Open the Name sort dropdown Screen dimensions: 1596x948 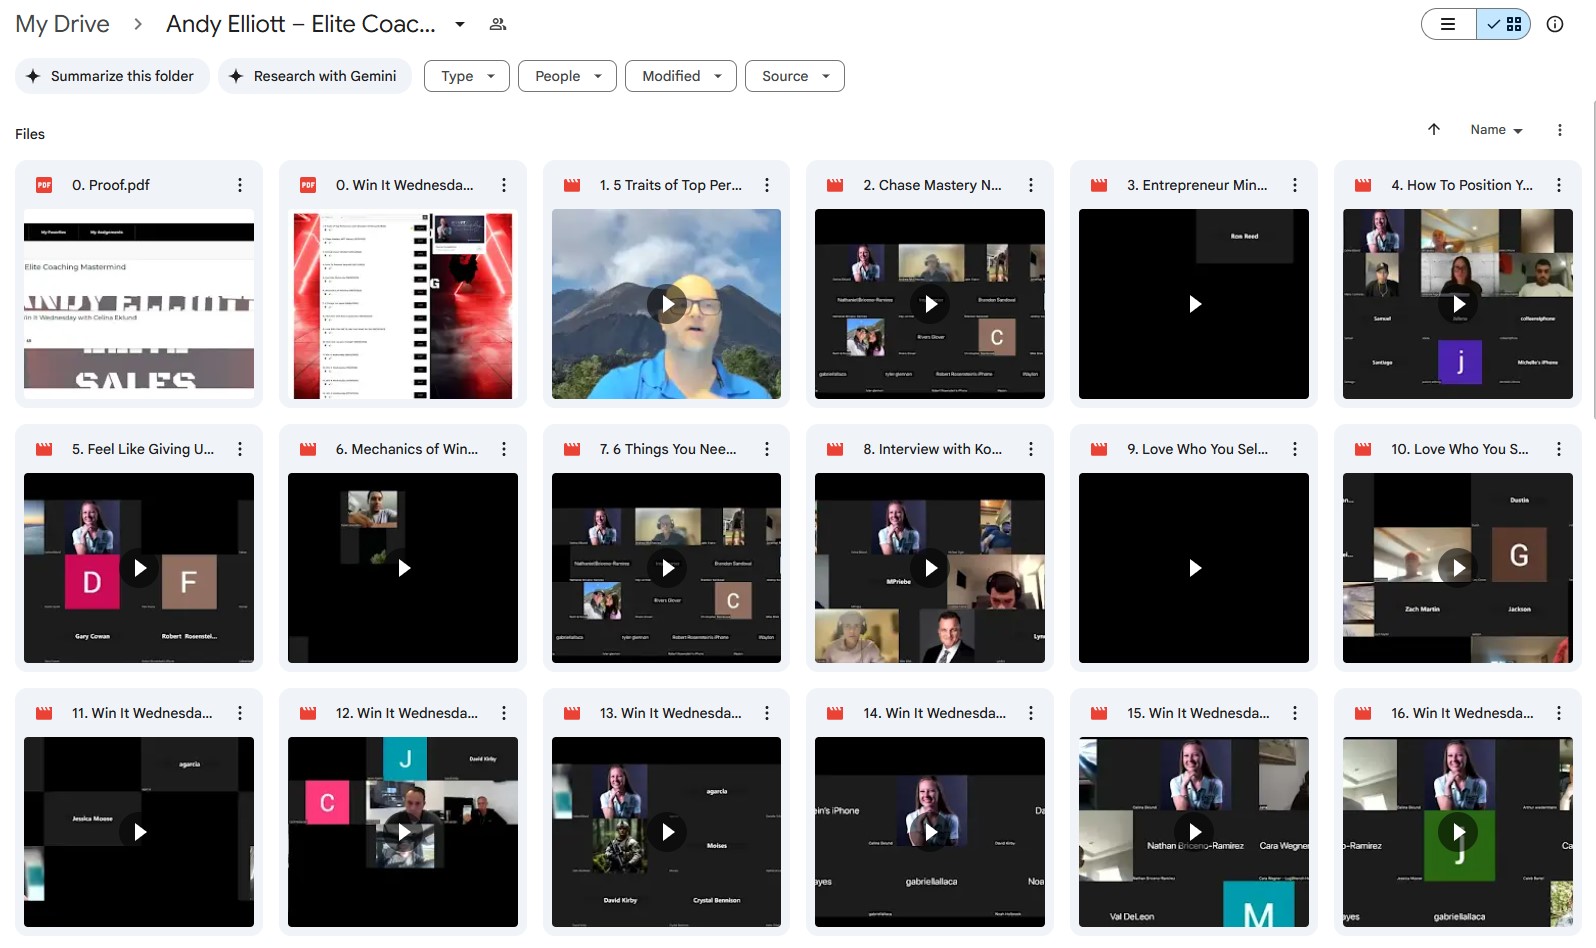(1496, 130)
